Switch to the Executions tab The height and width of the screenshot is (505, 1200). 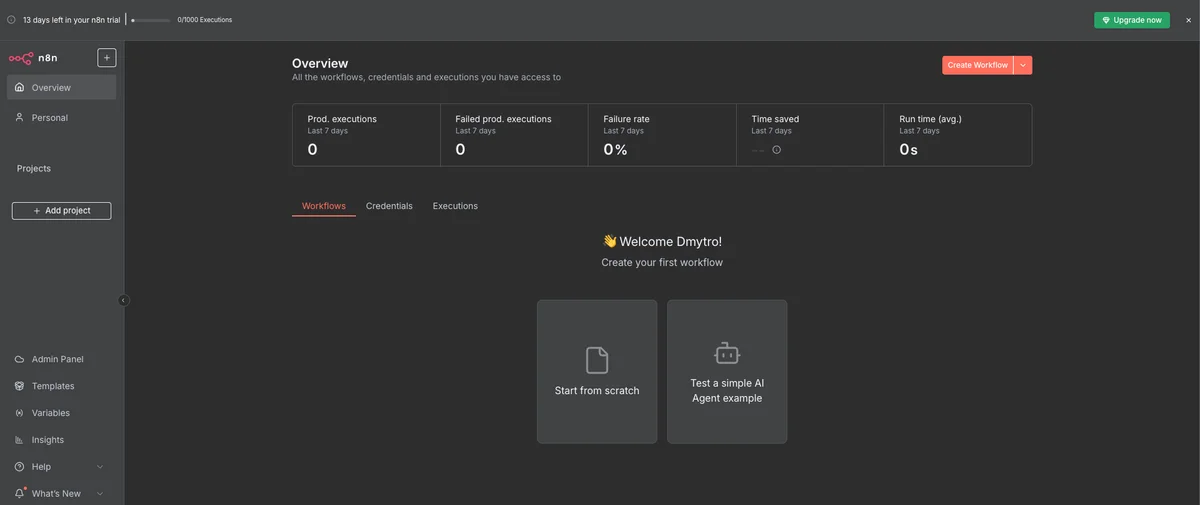[455, 206]
